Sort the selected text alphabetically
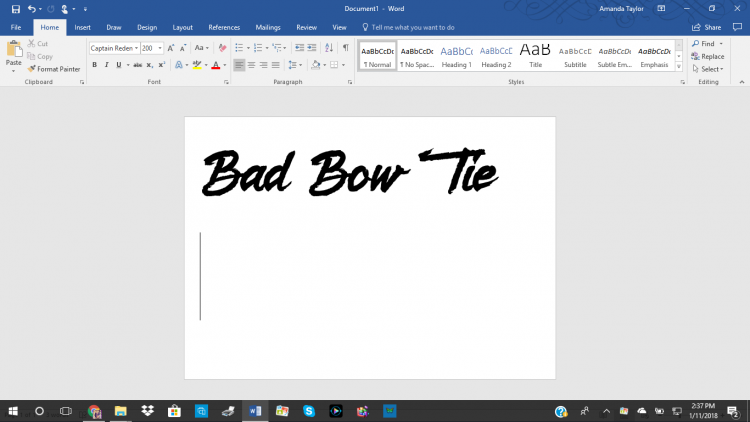The height and width of the screenshot is (422, 750). [x=329, y=48]
